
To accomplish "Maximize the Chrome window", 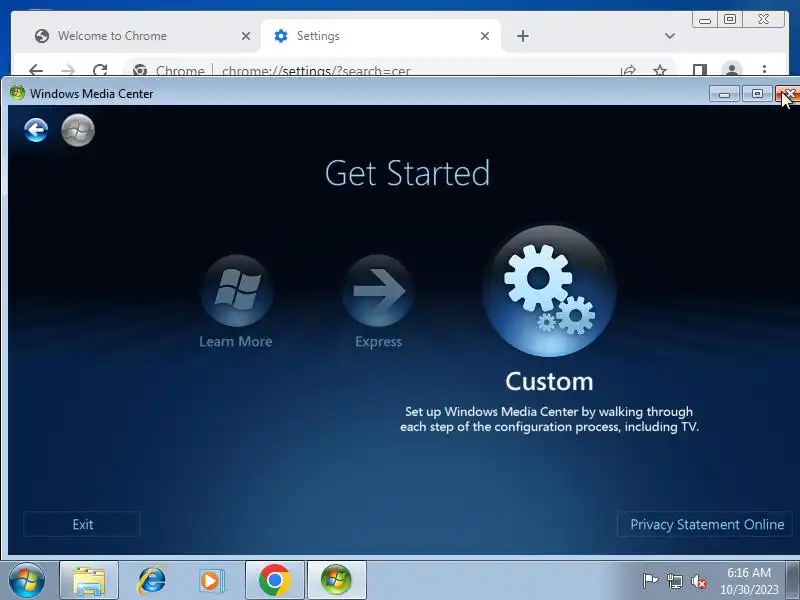I will (730, 19).
